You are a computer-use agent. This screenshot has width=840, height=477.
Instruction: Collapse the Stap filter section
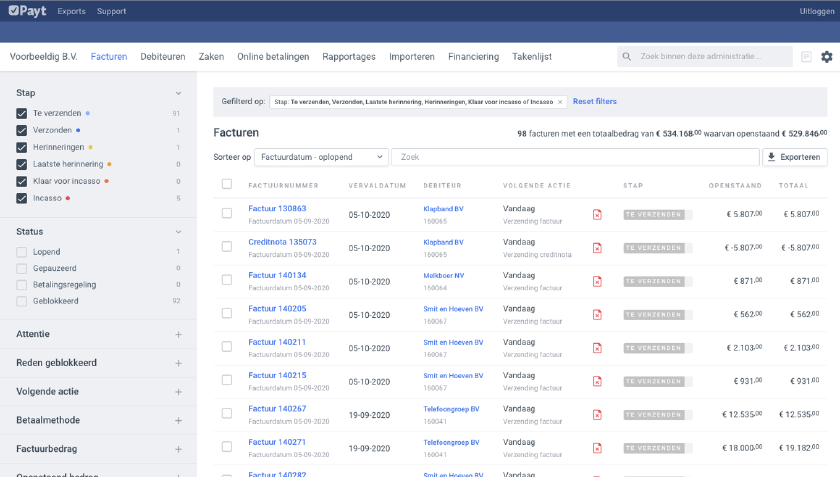(x=178, y=93)
